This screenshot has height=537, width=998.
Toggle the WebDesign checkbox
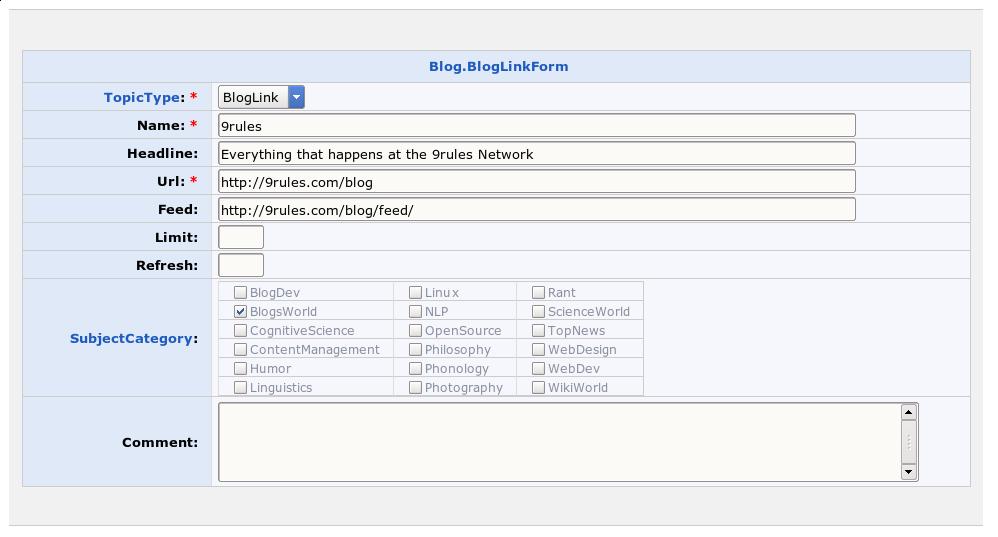tap(538, 349)
